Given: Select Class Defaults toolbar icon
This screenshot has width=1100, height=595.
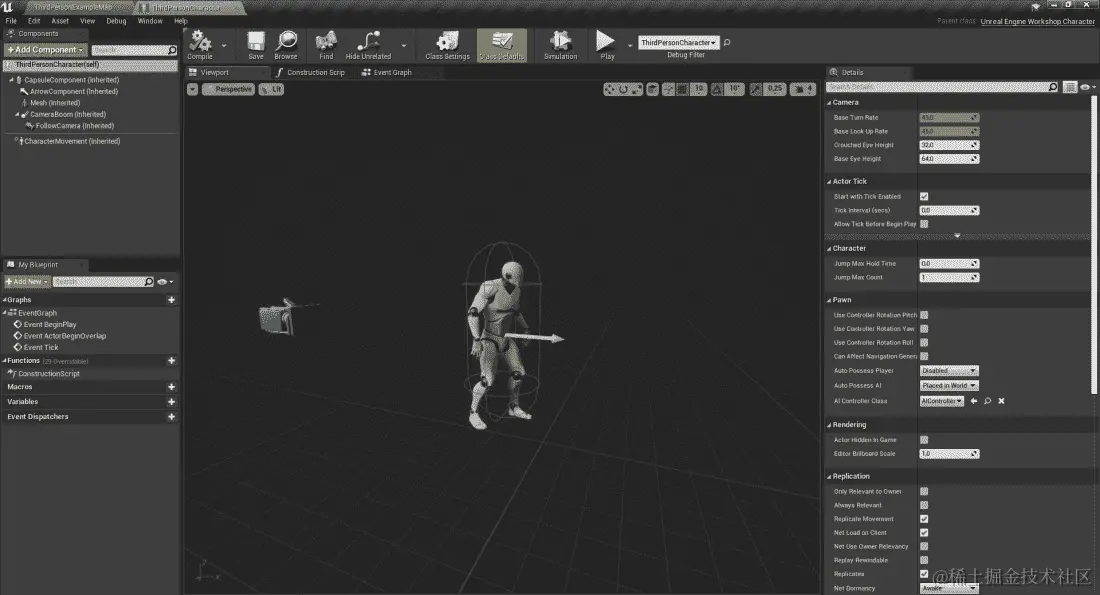Looking at the screenshot, I should tap(502, 46).
